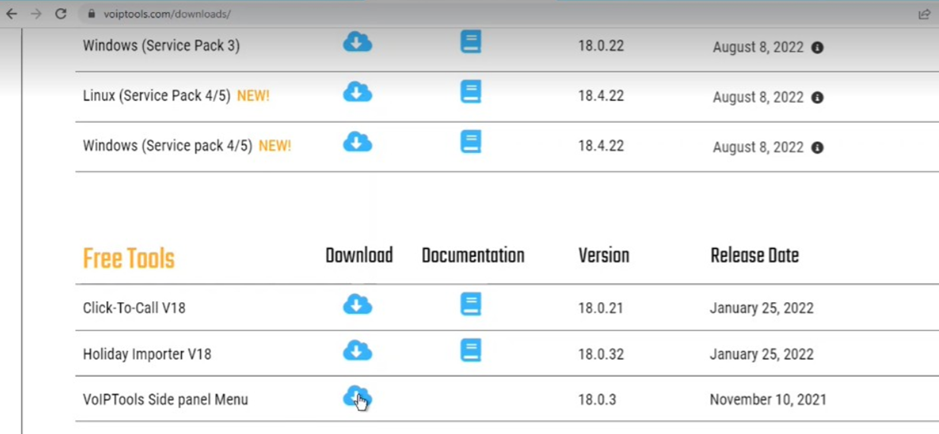The height and width of the screenshot is (434, 939).
Task: View site security lock info
Action: point(92,14)
